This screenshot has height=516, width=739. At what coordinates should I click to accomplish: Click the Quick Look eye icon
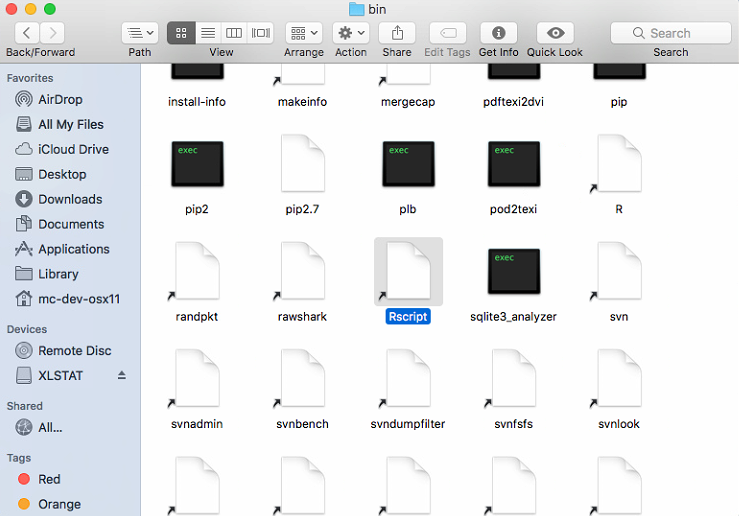click(x=555, y=33)
